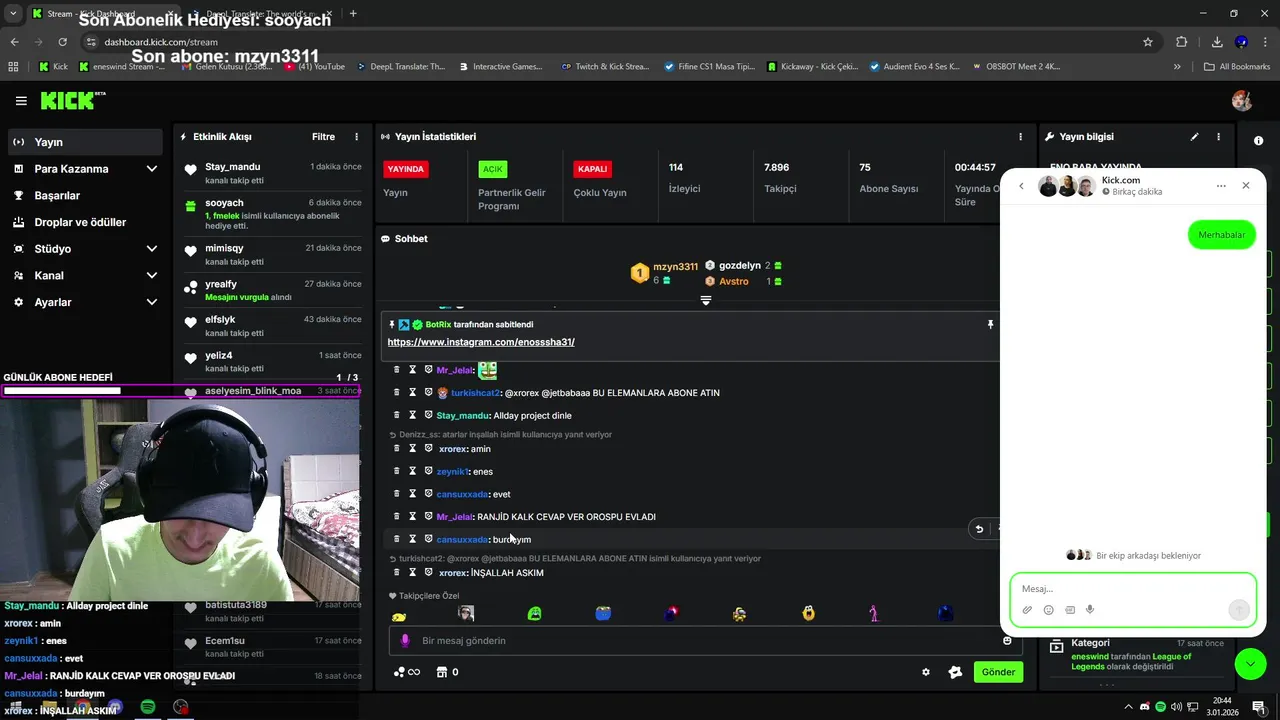This screenshot has width=1280, height=720.
Task: Open three-dot menu of Etkinlik Akışı panel
Action: [357, 137]
